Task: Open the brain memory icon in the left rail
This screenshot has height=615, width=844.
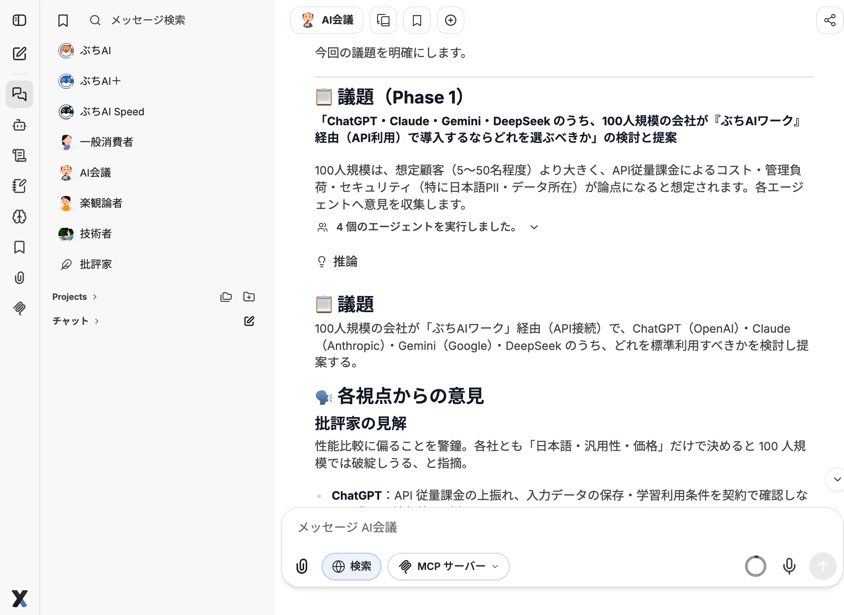Action: tap(19, 217)
